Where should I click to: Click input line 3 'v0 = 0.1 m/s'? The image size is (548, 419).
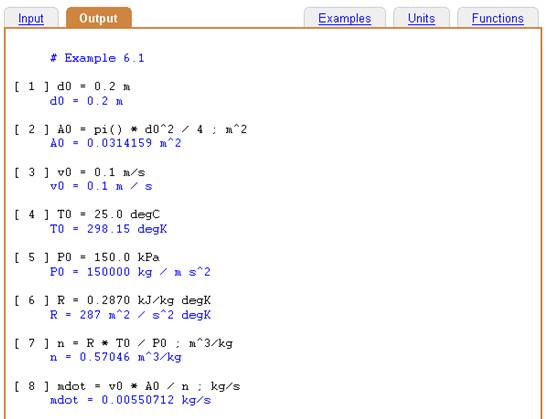click(x=80, y=172)
